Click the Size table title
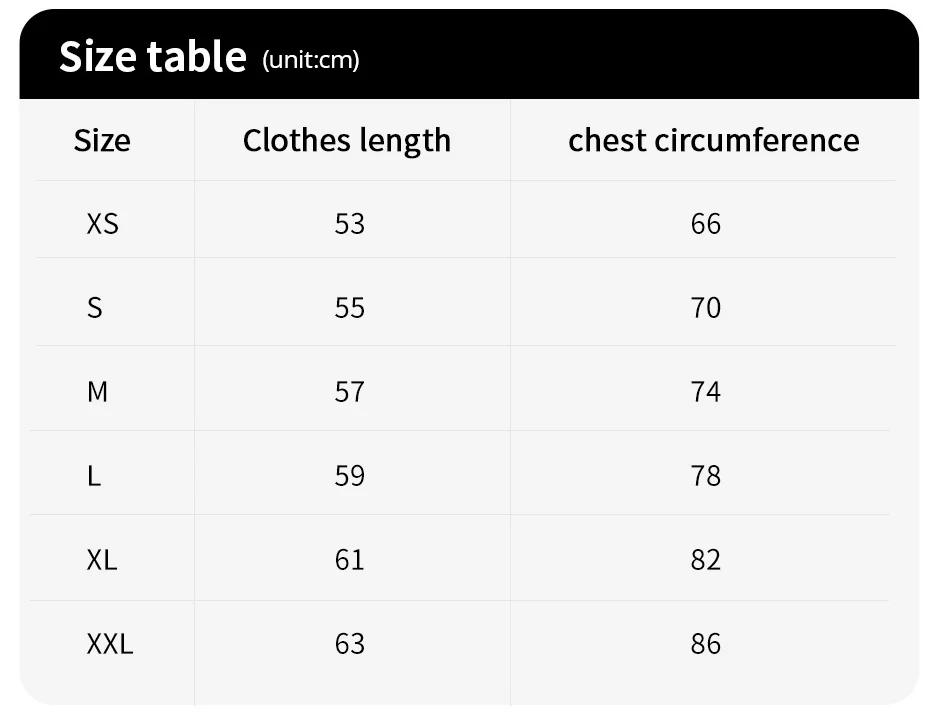 (x=153, y=56)
